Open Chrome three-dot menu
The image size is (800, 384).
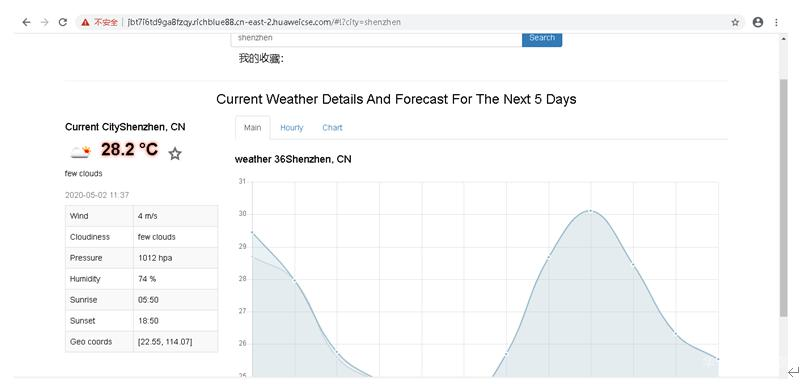tap(776, 22)
